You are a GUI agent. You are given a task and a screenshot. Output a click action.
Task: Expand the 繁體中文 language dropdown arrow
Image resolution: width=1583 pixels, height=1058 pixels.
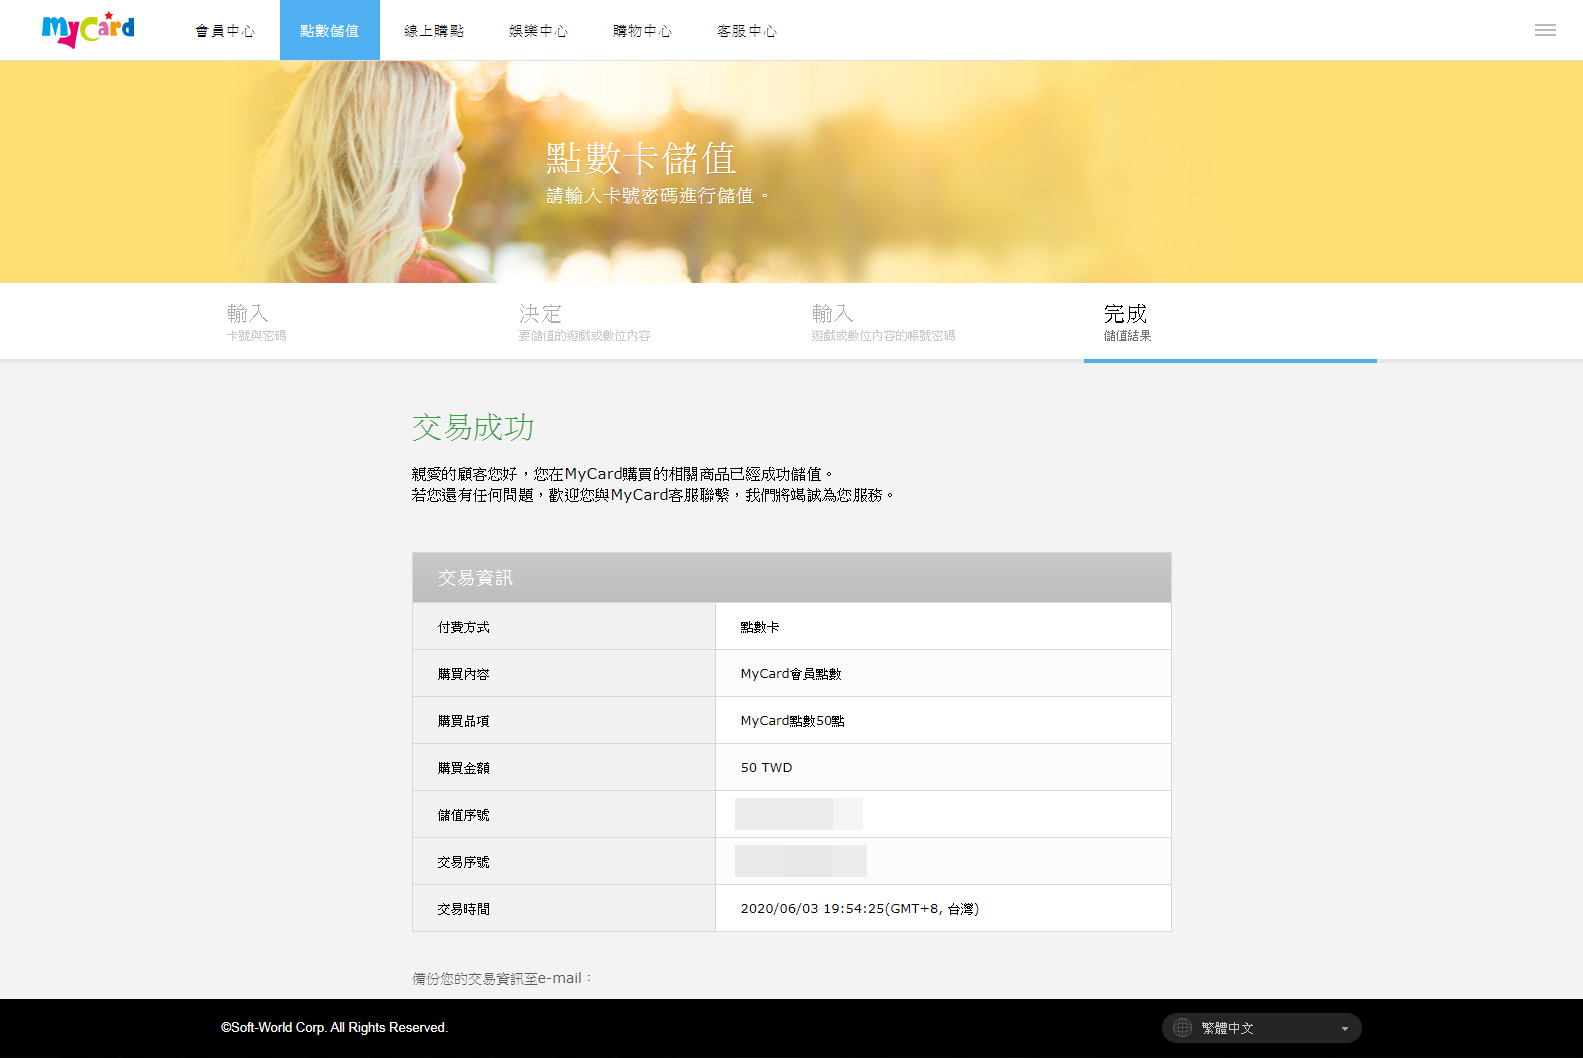(x=1344, y=1029)
